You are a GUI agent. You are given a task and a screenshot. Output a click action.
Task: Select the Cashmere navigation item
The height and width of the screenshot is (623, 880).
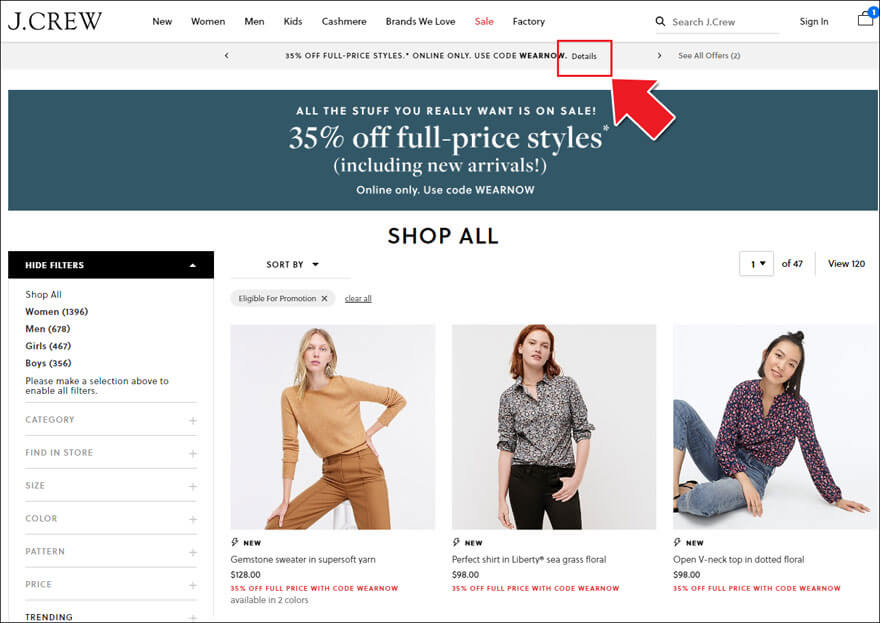(344, 21)
